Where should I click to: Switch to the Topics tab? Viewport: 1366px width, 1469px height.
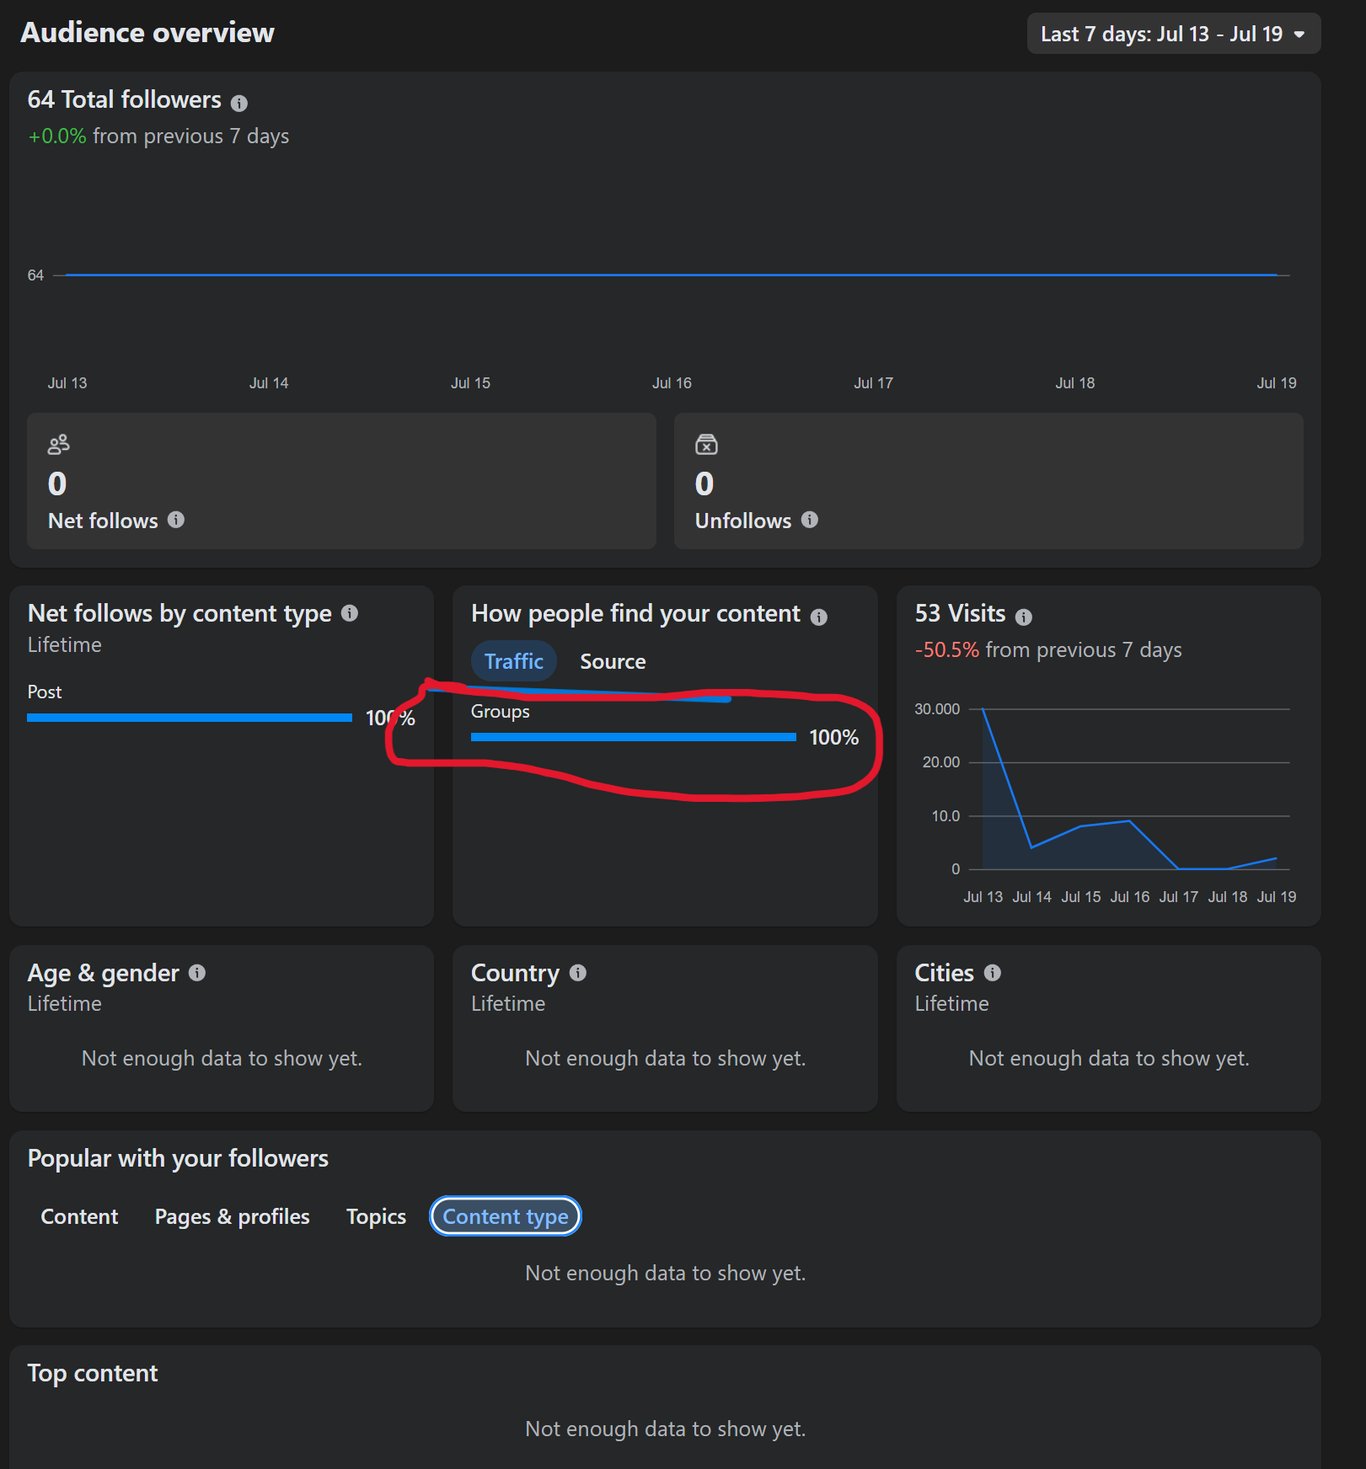click(376, 1216)
